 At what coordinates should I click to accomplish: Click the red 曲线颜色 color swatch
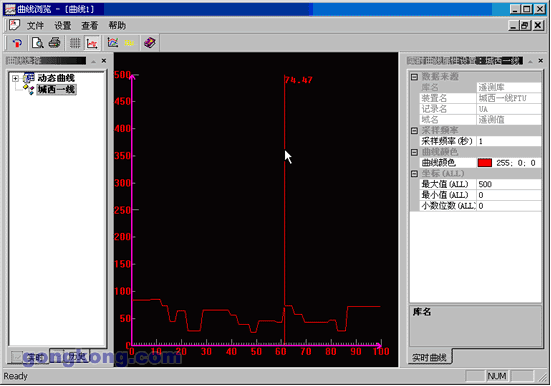coord(485,163)
